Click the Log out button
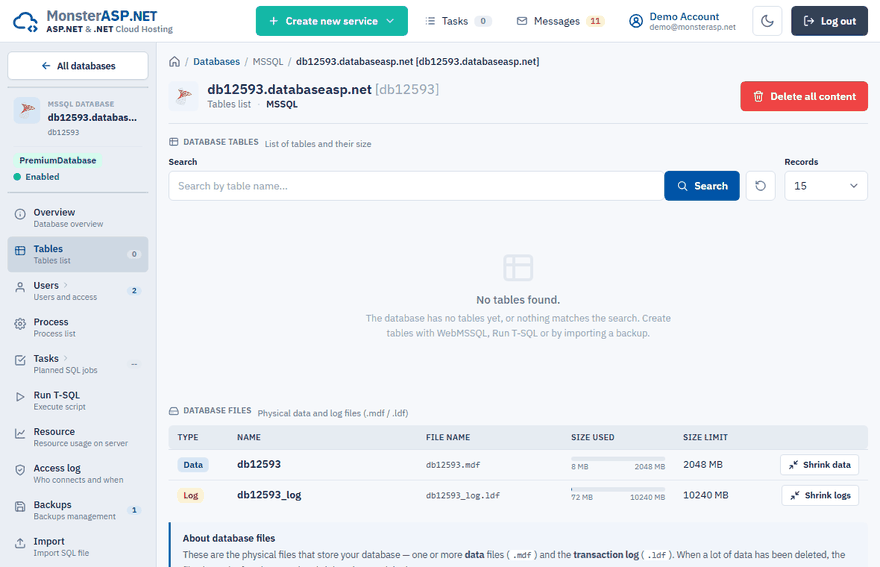 [x=829, y=21]
